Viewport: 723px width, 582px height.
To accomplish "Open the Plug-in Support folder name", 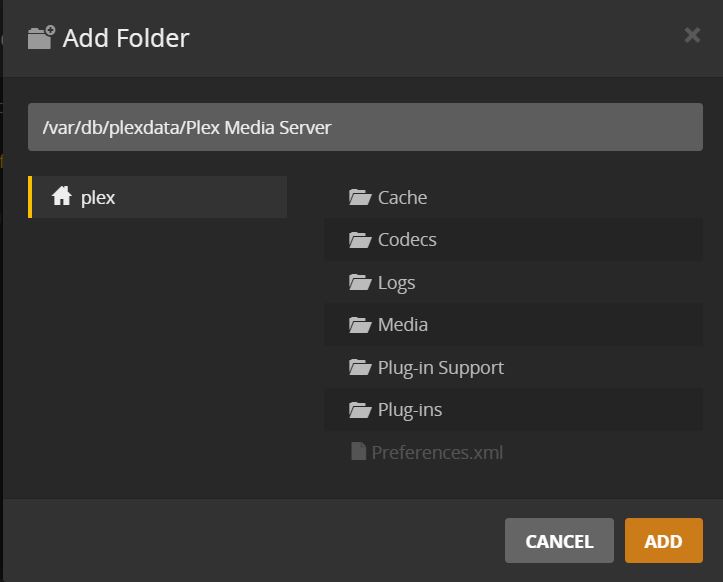I will tap(440, 368).
